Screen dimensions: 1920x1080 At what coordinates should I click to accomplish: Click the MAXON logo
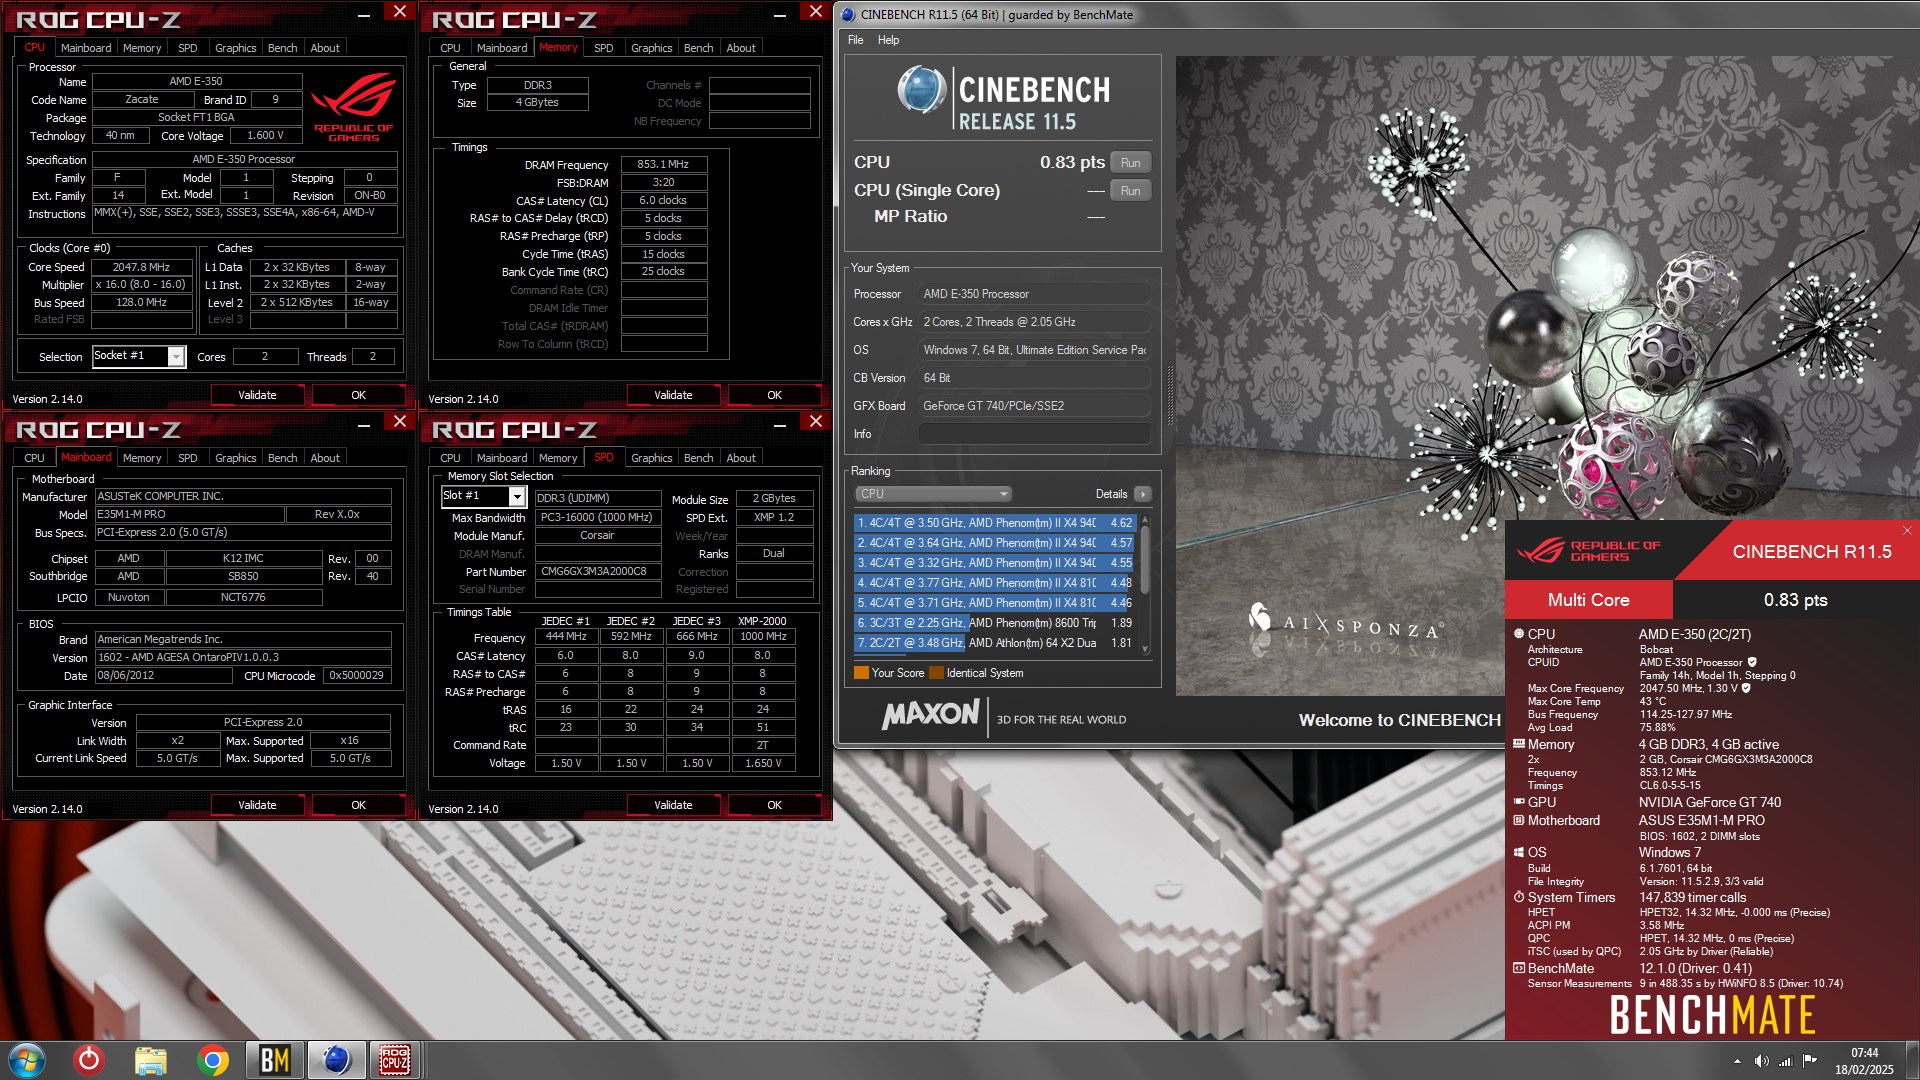pyautogui.click(x=930, y=714)
